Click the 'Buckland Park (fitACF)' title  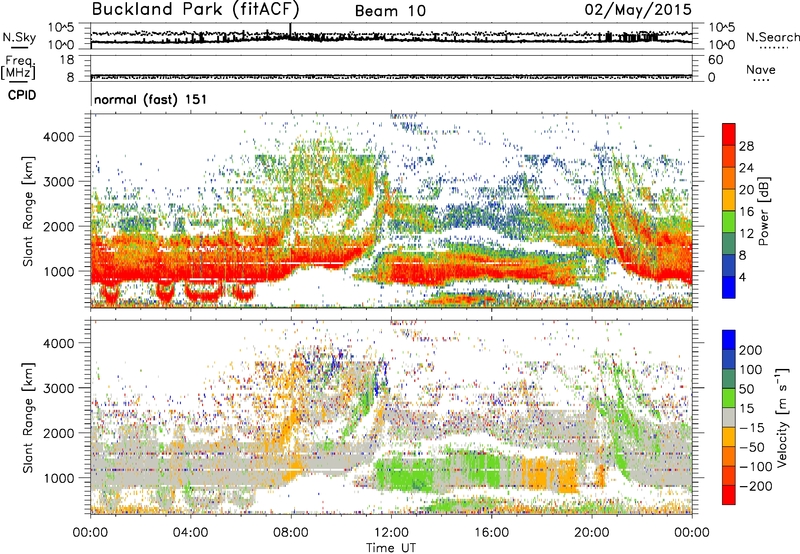pos(195,9)
